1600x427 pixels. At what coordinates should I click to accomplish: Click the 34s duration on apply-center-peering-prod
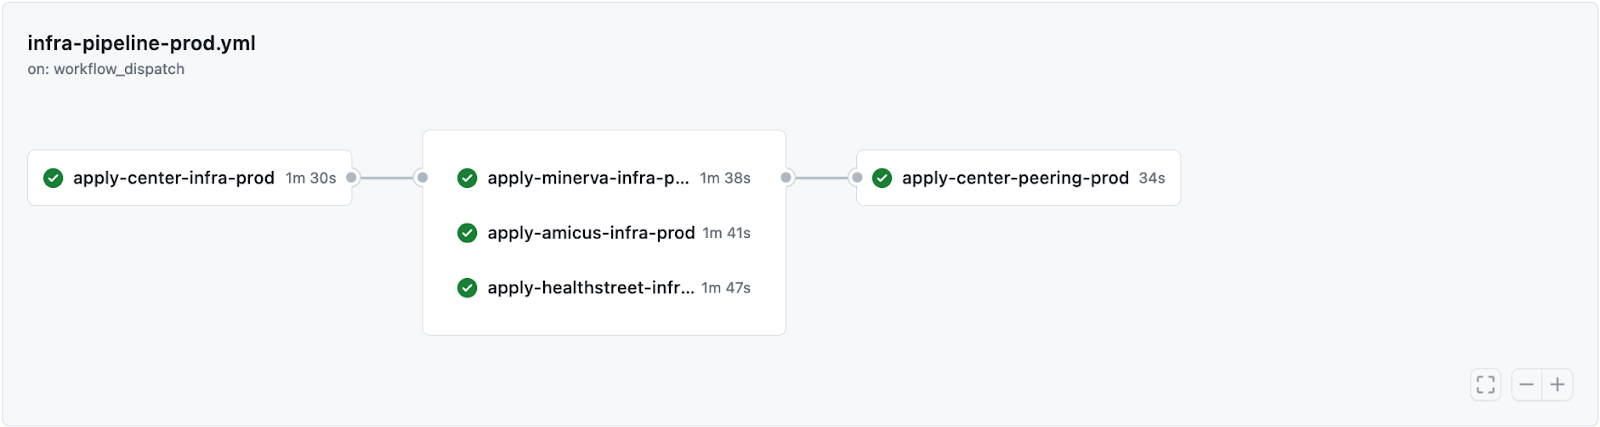pos(1152,178)
